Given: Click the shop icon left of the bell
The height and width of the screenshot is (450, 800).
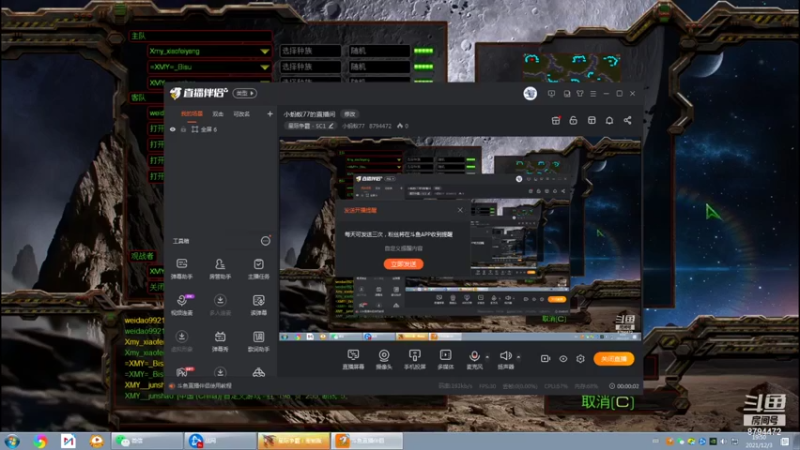Looking at the screenshot, I should [591, 120].
